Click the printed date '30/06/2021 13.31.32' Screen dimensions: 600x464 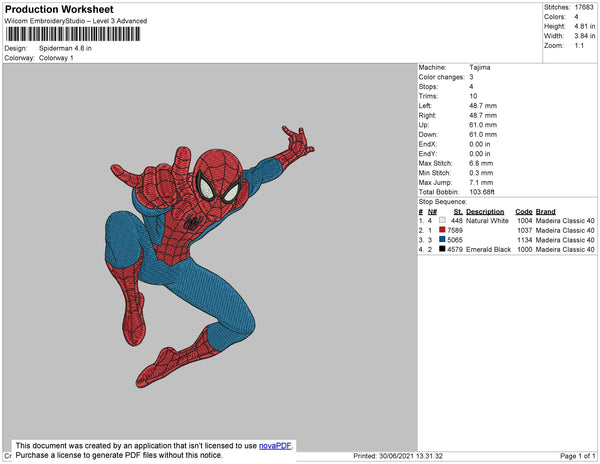411,456
